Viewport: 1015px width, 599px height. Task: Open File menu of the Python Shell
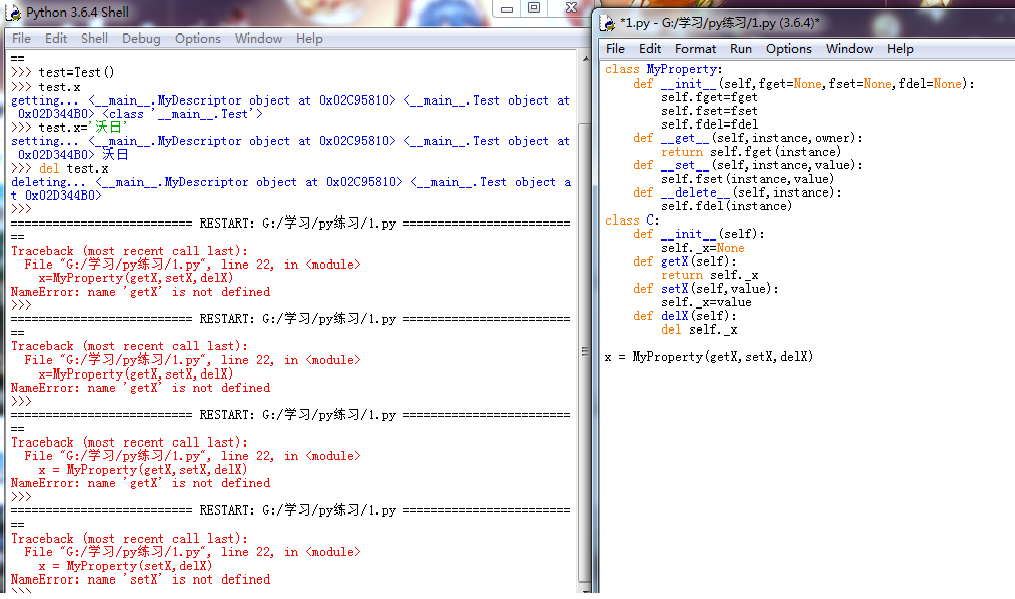pyautogui.click(x=21, y=38)
